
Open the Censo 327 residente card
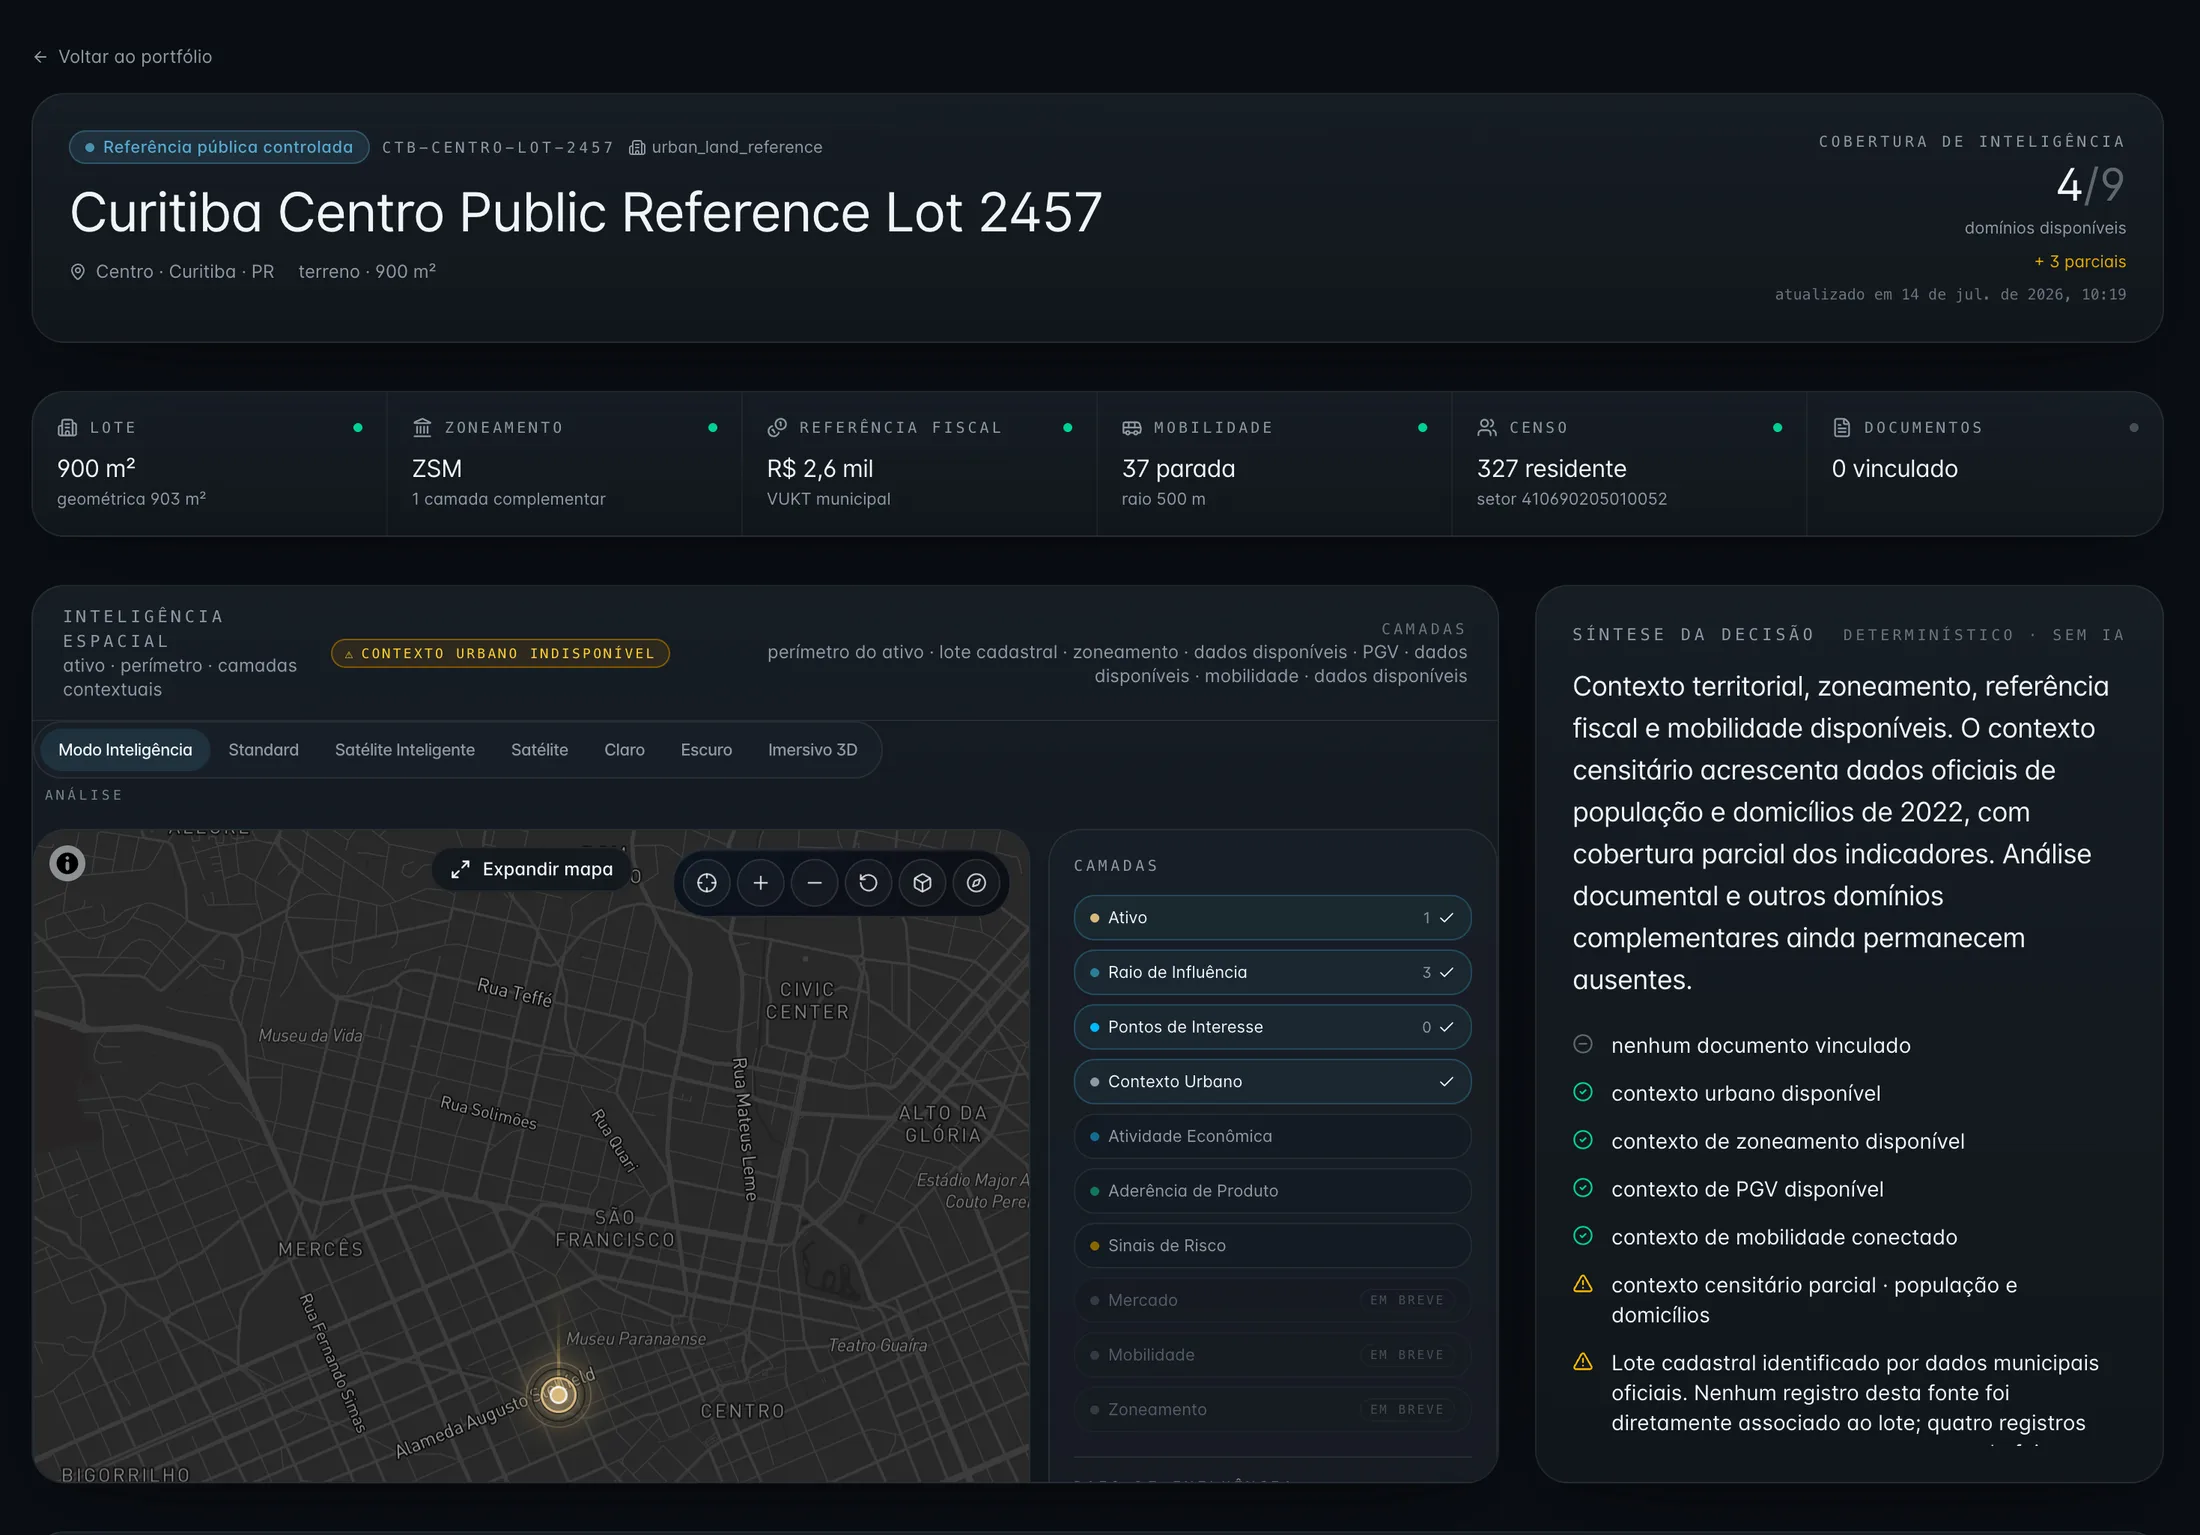tap(1629, 464)
